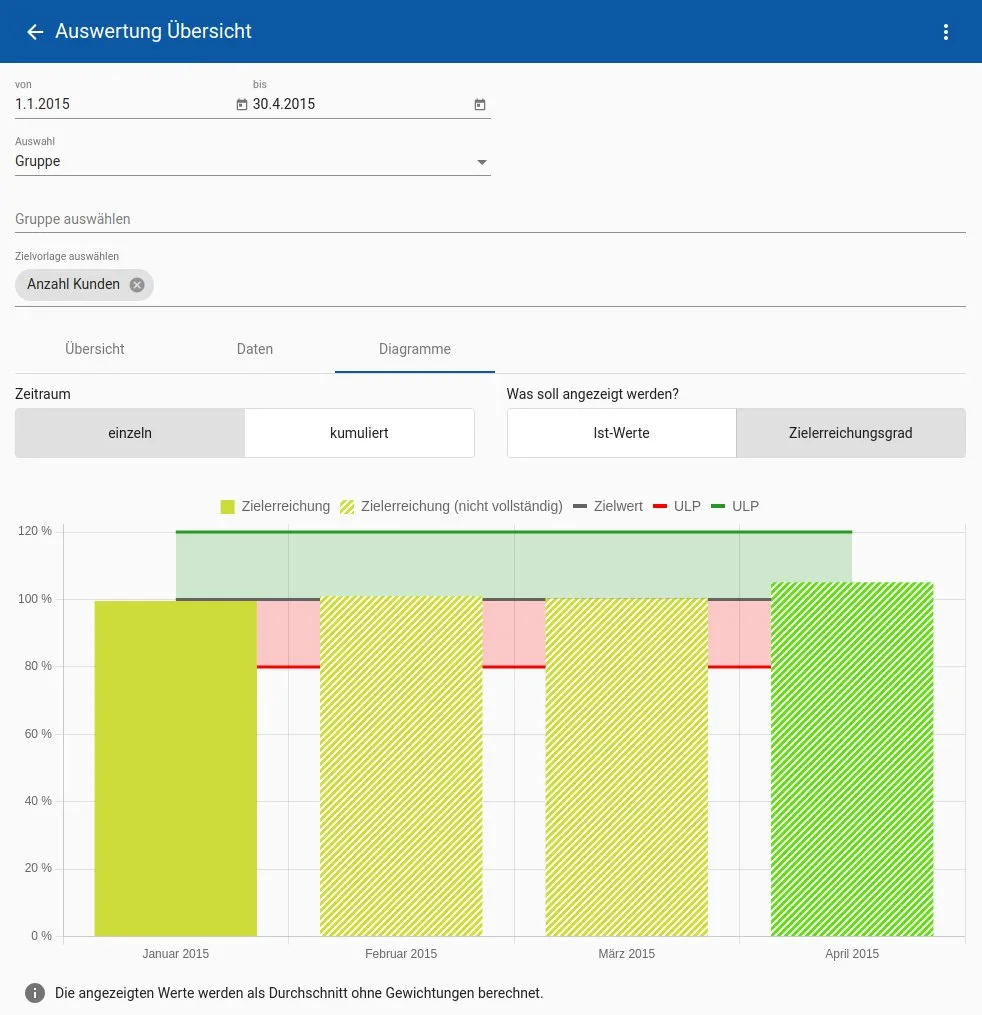Click the info icon below the chart

coord(35,993)
